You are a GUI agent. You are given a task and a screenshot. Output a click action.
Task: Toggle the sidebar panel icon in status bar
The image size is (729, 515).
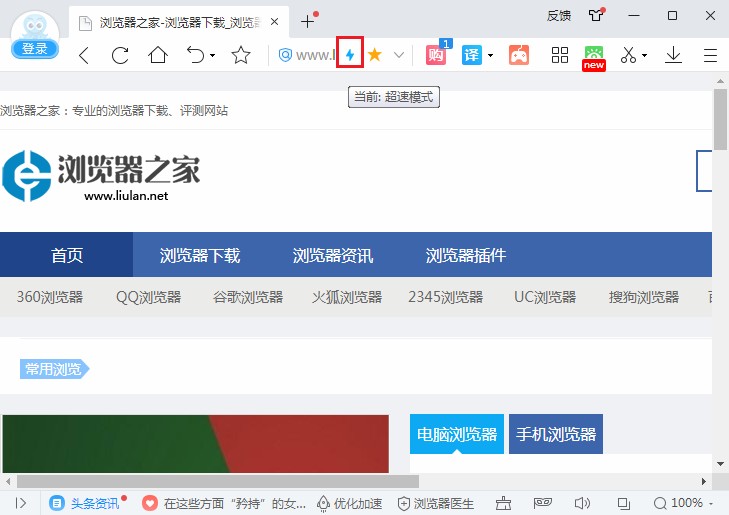(x=20, y=503)
